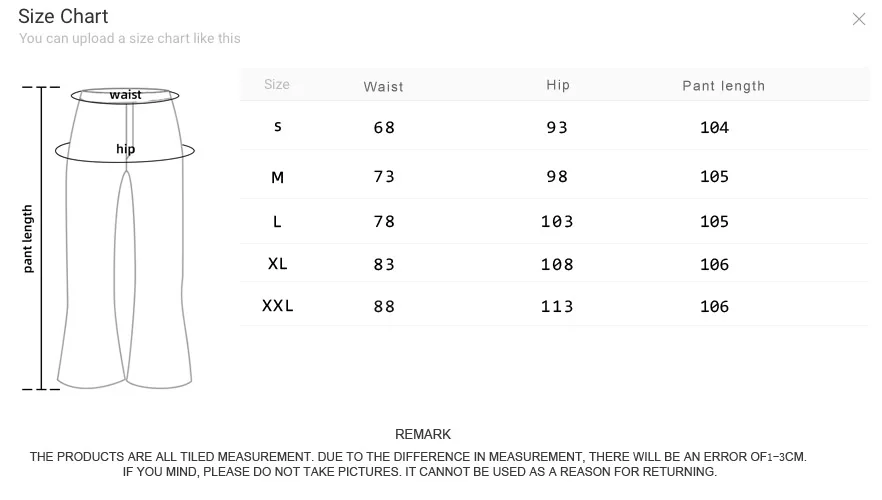Click the vertical pant length label
882x500 pixels.
28,238
